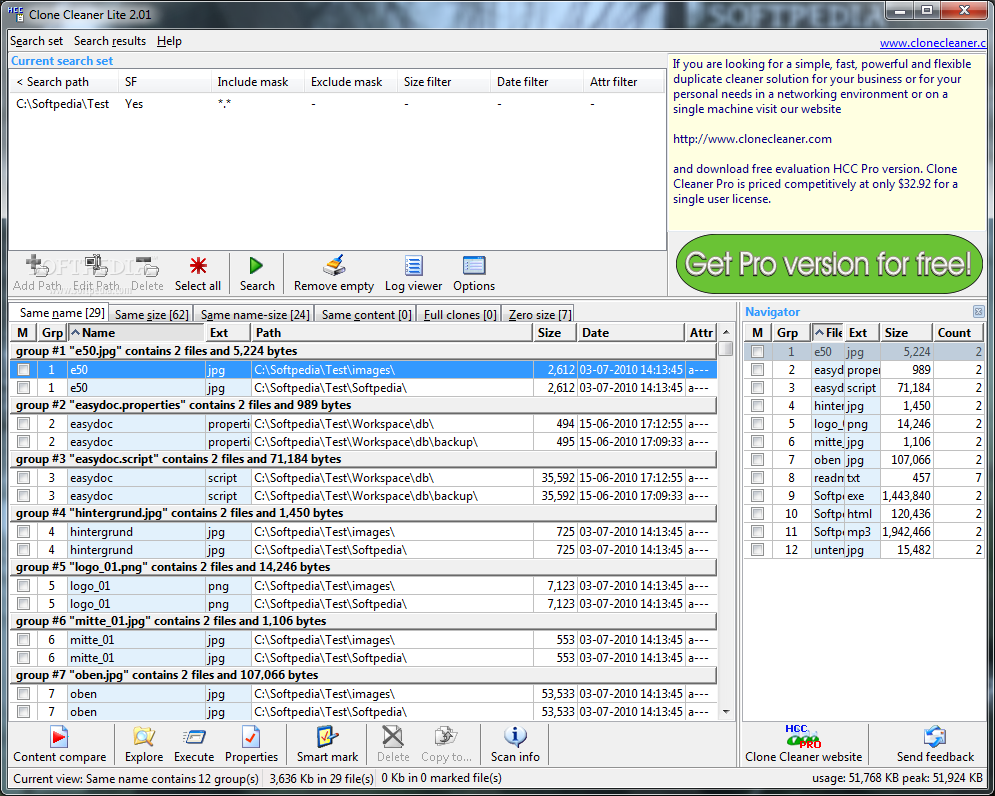Click Get Pro version for free button
995x796 pixels.
[x=829, y=264]
